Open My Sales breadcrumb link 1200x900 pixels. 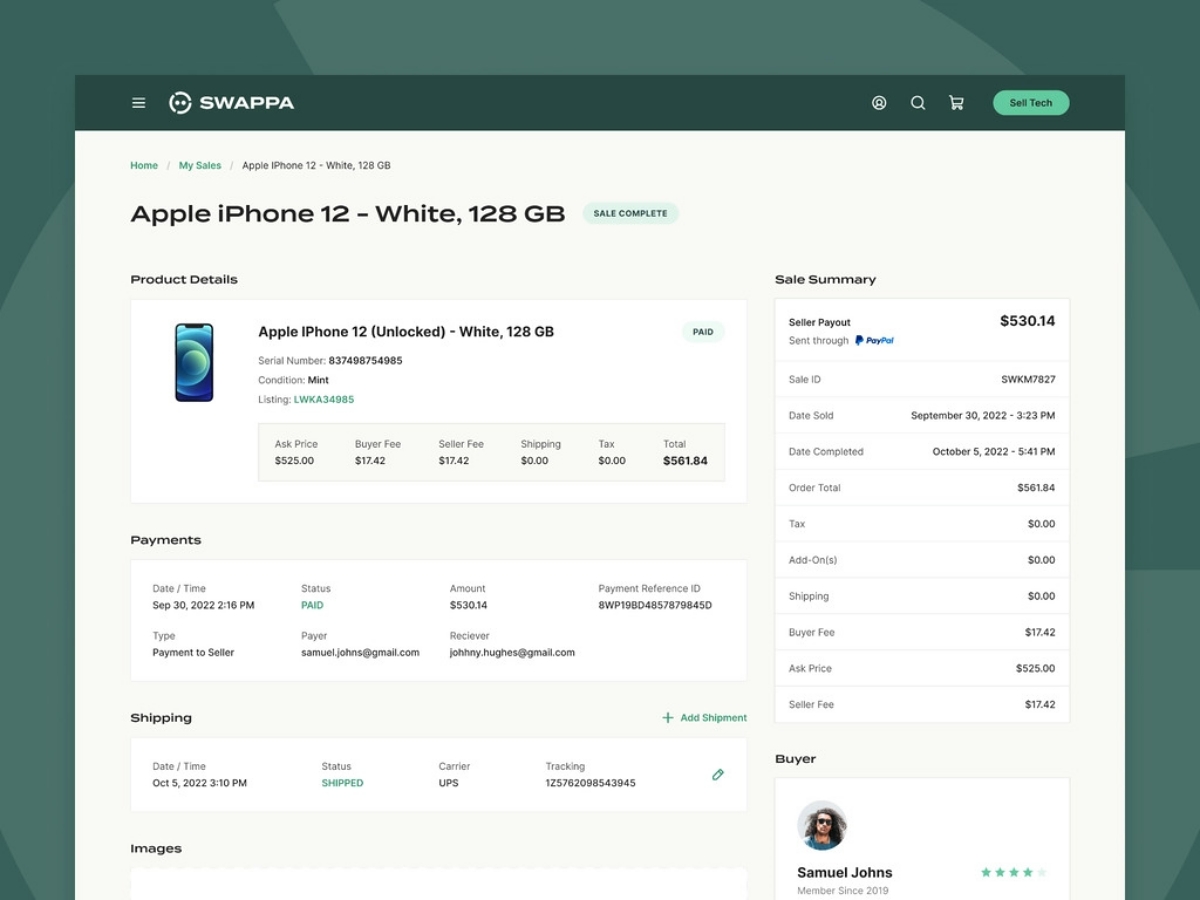200,166
